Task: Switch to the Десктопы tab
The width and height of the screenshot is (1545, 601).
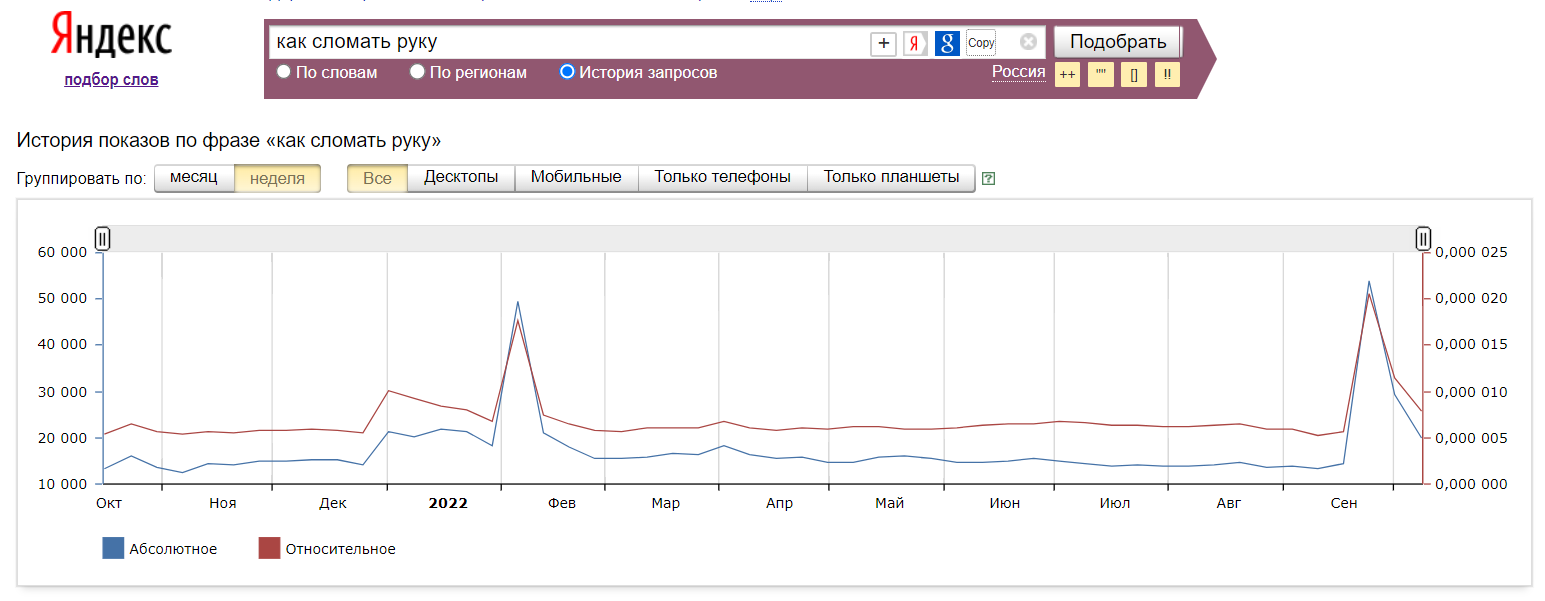Action: (x=461, y=177)
